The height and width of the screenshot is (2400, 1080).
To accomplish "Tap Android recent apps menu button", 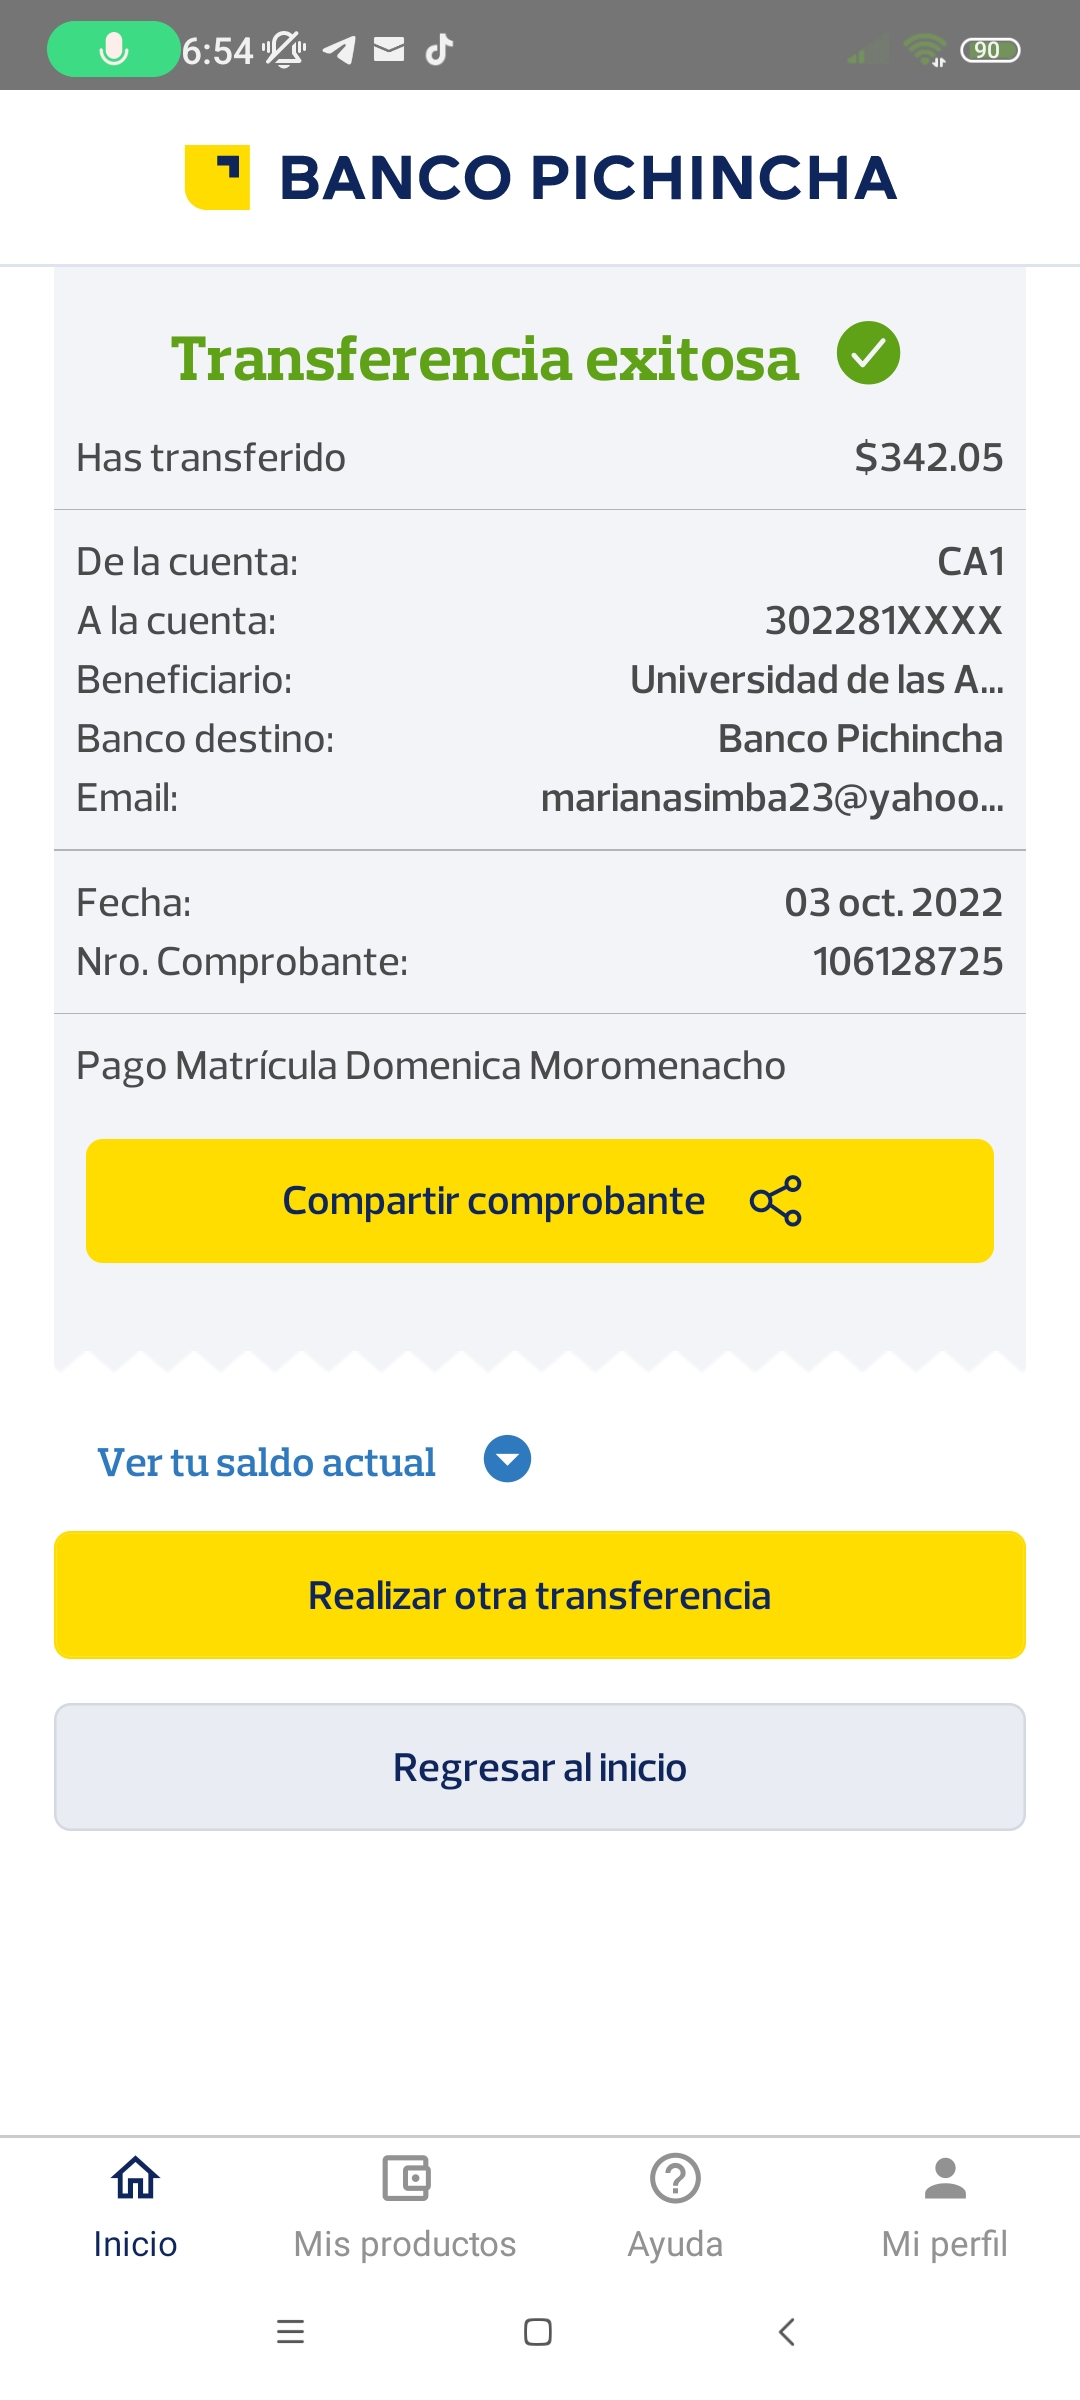I will pyautogui.click(x=290, y=2332).
